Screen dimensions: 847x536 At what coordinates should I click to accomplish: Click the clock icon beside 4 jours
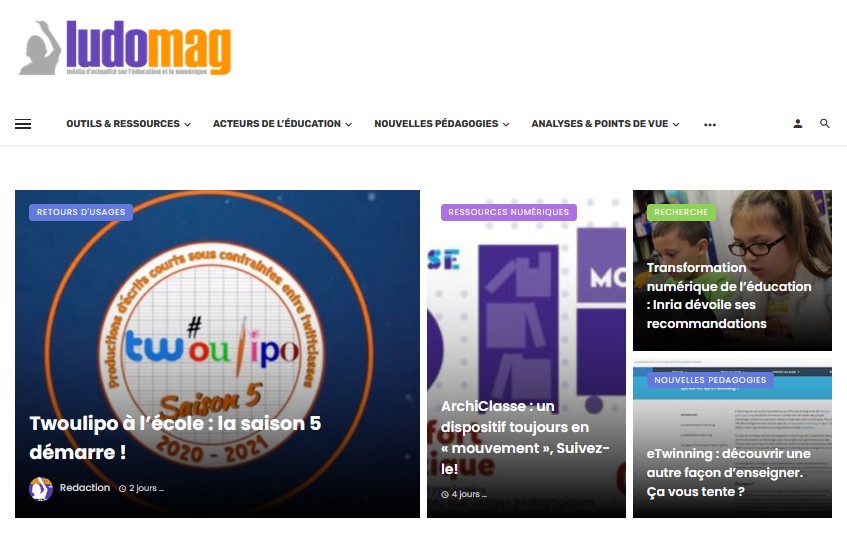(445, 494)
